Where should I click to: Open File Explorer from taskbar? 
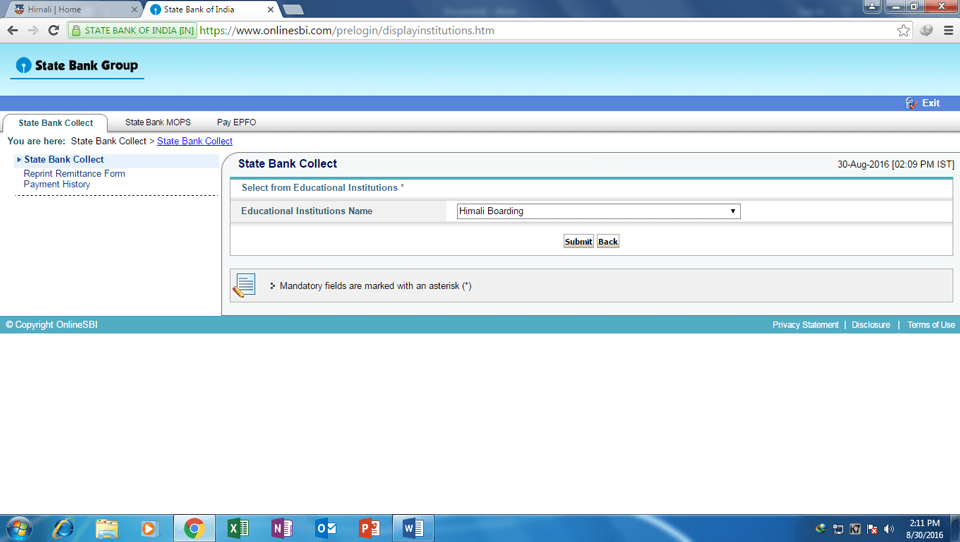pyautogui.click(x=107, y=528)
